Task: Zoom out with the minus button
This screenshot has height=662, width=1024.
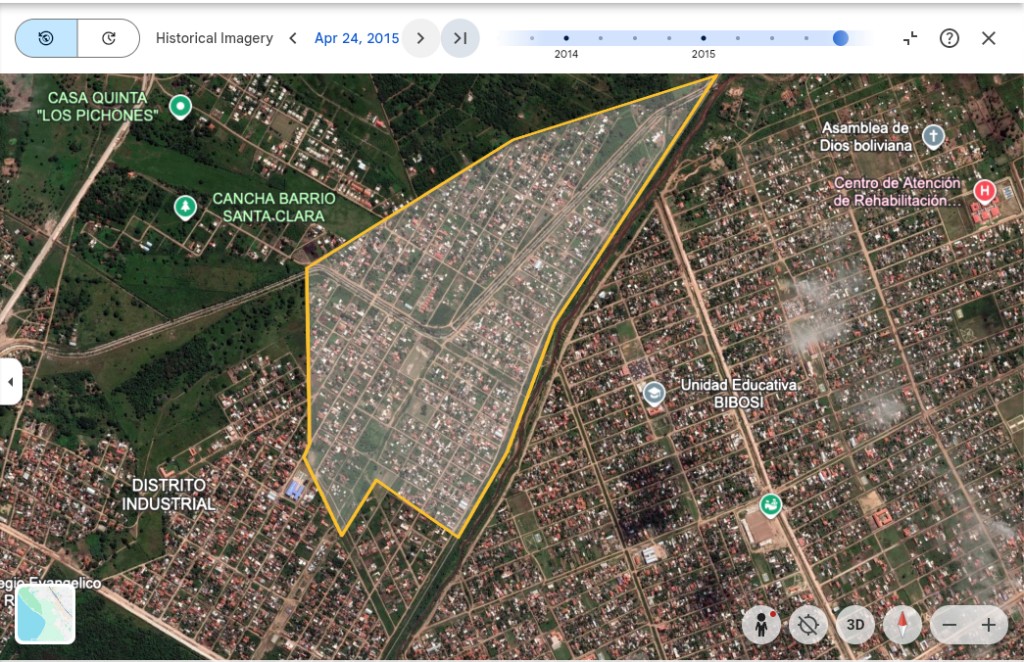Action: (950, 625)
